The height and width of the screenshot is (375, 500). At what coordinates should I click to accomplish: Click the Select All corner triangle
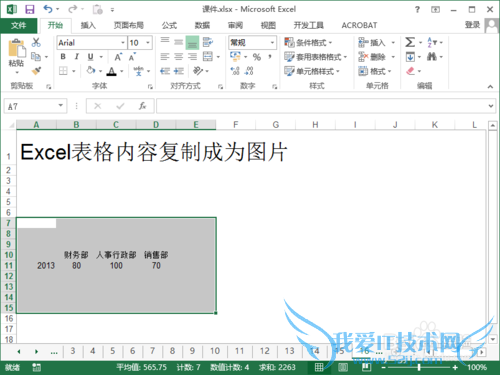point(11,125)
